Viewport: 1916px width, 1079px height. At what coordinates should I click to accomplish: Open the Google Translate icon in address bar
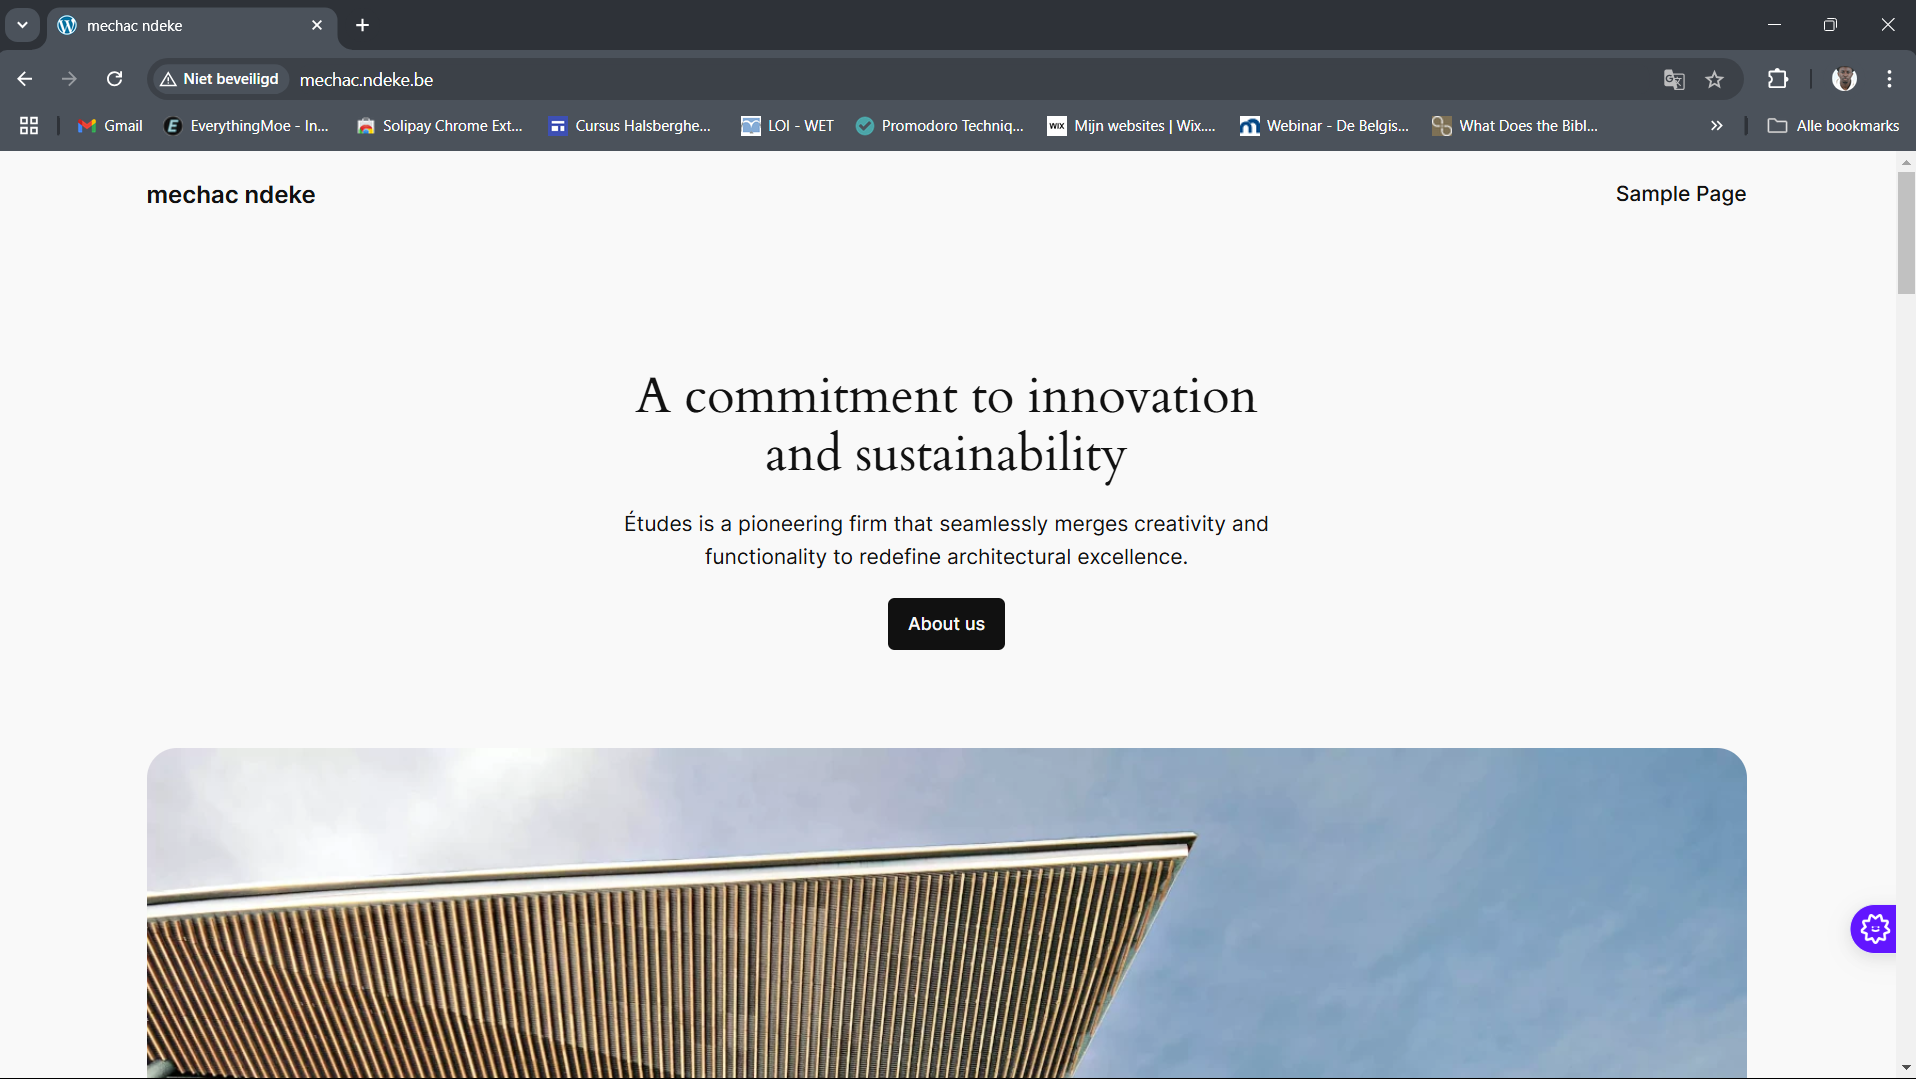coord(1674,80)
